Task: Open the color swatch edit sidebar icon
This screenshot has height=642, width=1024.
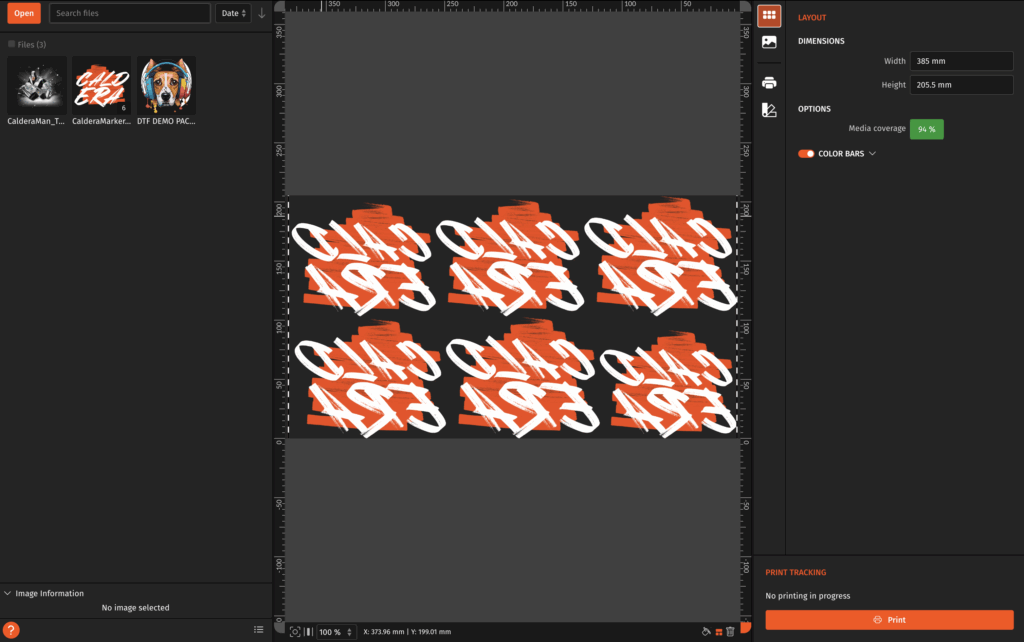Action: (768, 110)
